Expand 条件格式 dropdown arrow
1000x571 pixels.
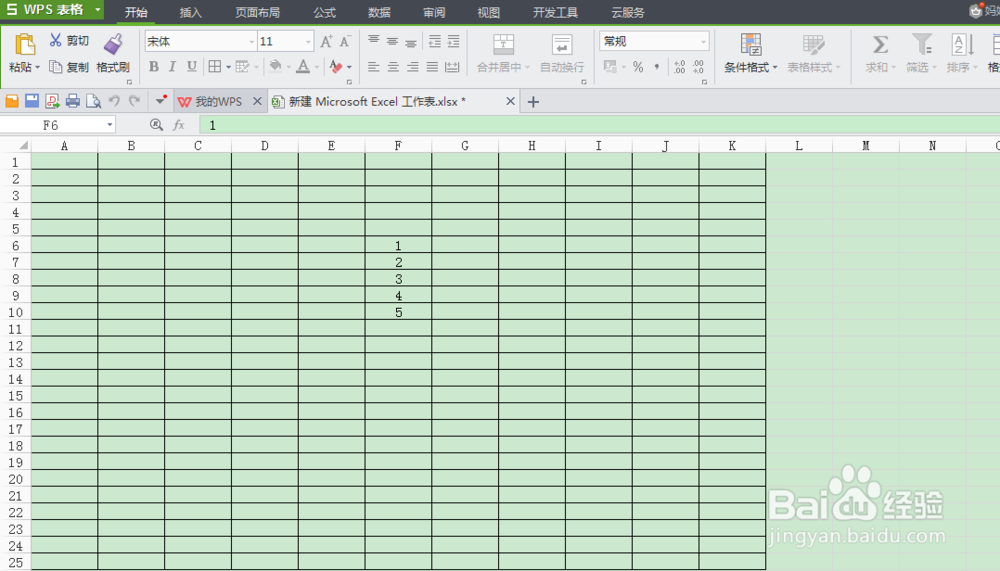click(775, 68)
